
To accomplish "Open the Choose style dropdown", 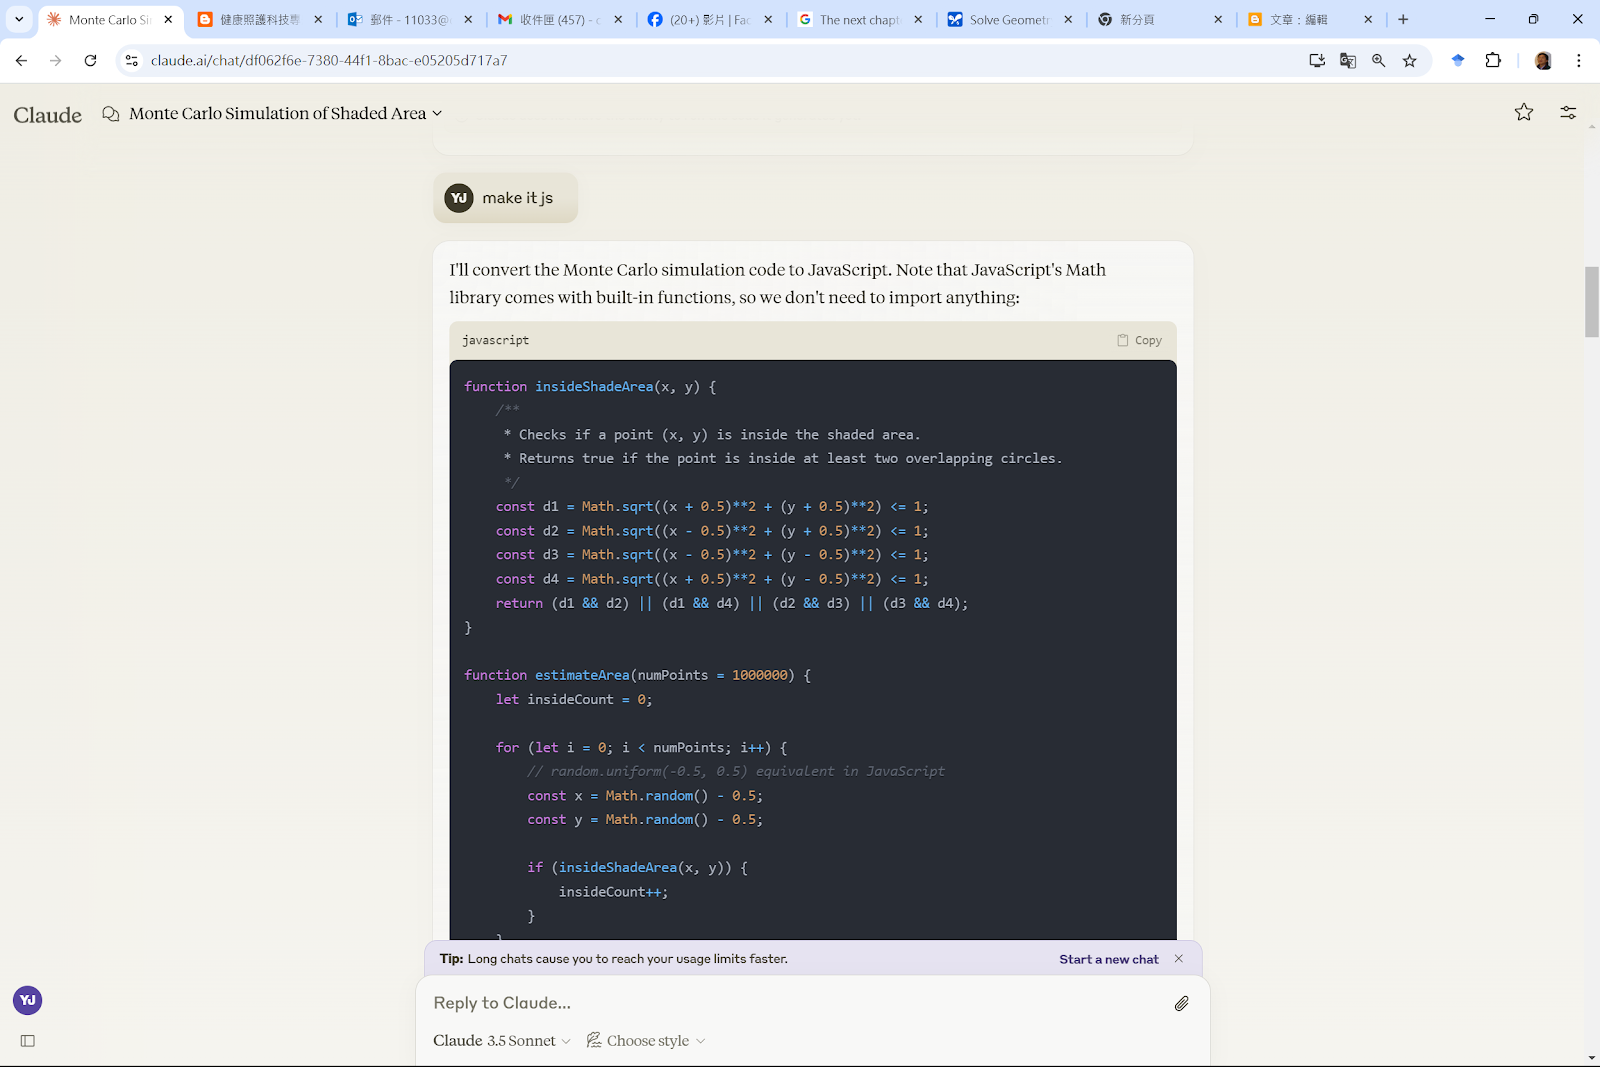I will [x=646, y=1041].
